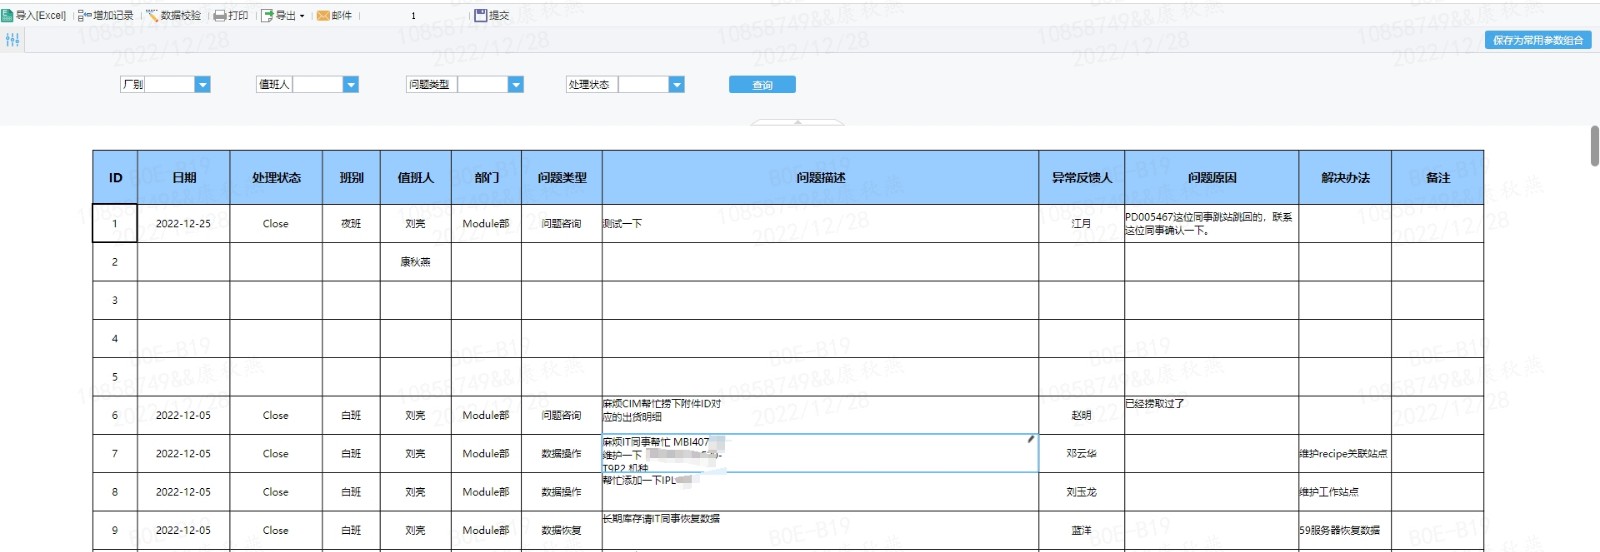Open the 问题类型 dropdown
The image size is (1600, 552).
click(515, 85)
